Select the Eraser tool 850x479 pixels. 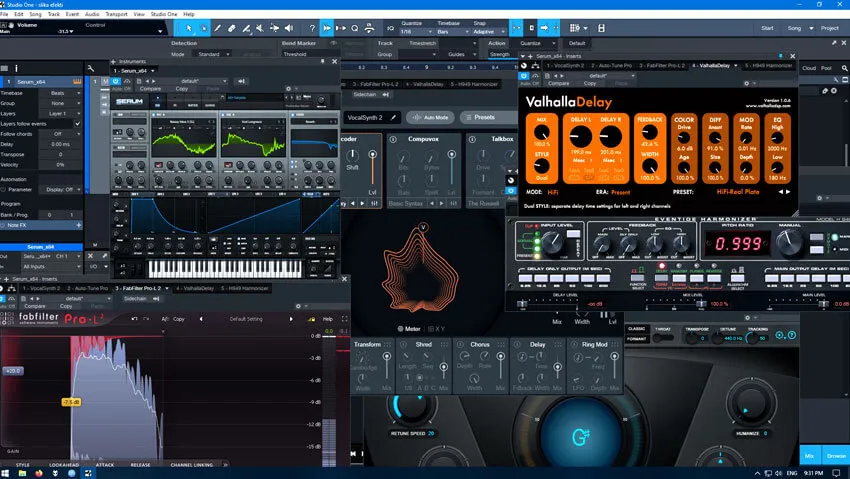click(231, 28)
